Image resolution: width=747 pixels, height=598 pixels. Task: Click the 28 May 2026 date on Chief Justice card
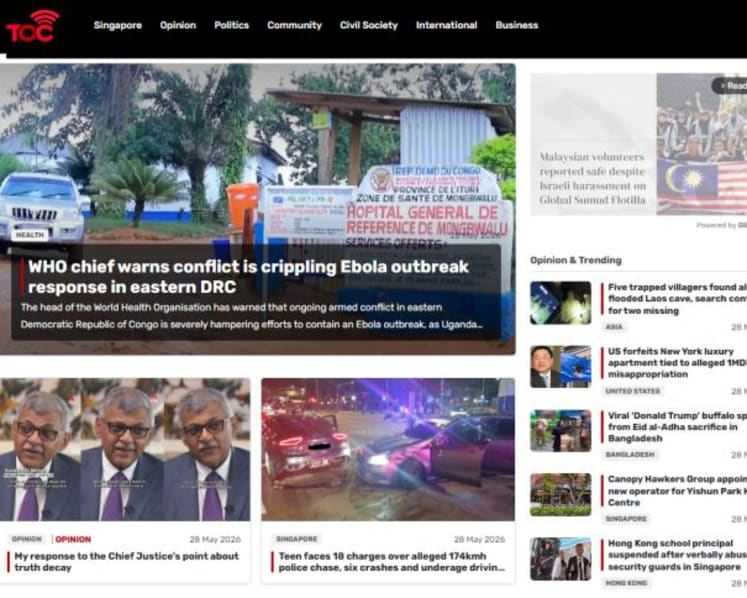click(215, 539)
